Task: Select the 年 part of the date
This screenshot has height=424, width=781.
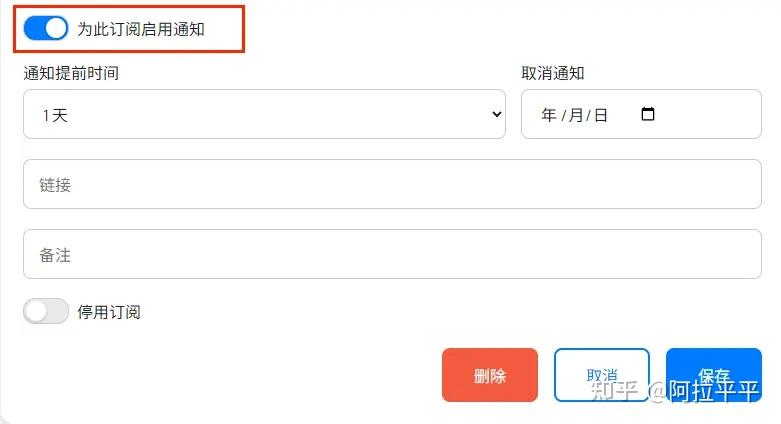Action: [548, 115]
